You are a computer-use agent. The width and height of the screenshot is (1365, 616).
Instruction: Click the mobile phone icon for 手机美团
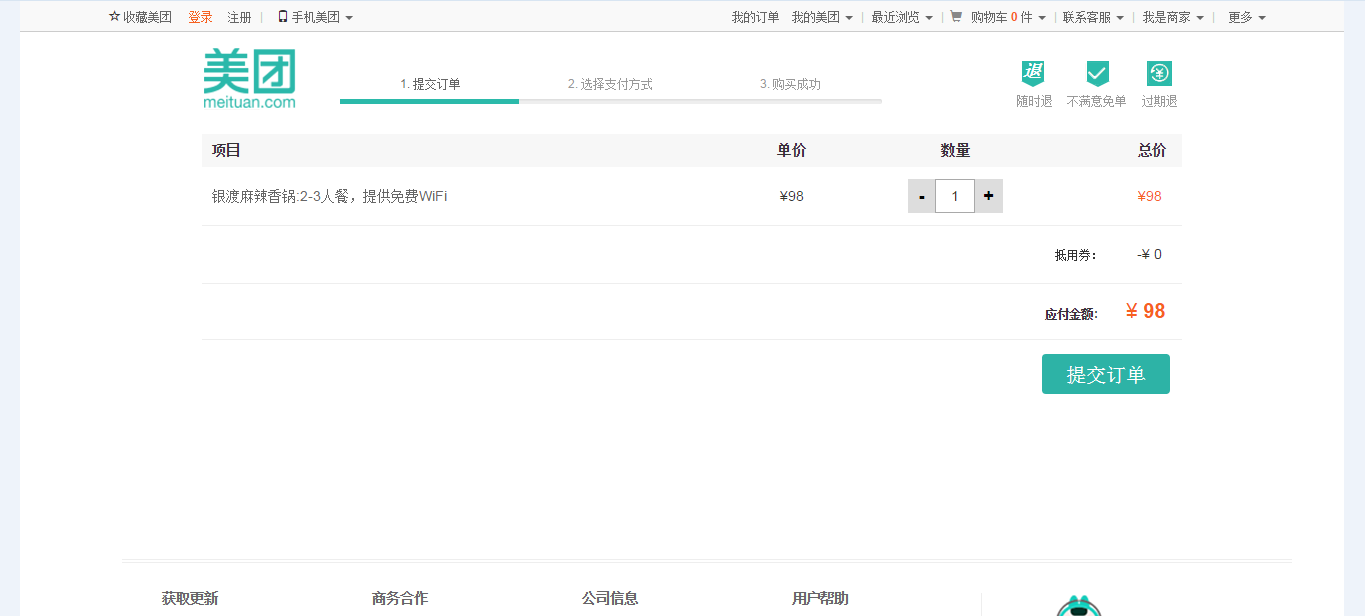point(282,17)
